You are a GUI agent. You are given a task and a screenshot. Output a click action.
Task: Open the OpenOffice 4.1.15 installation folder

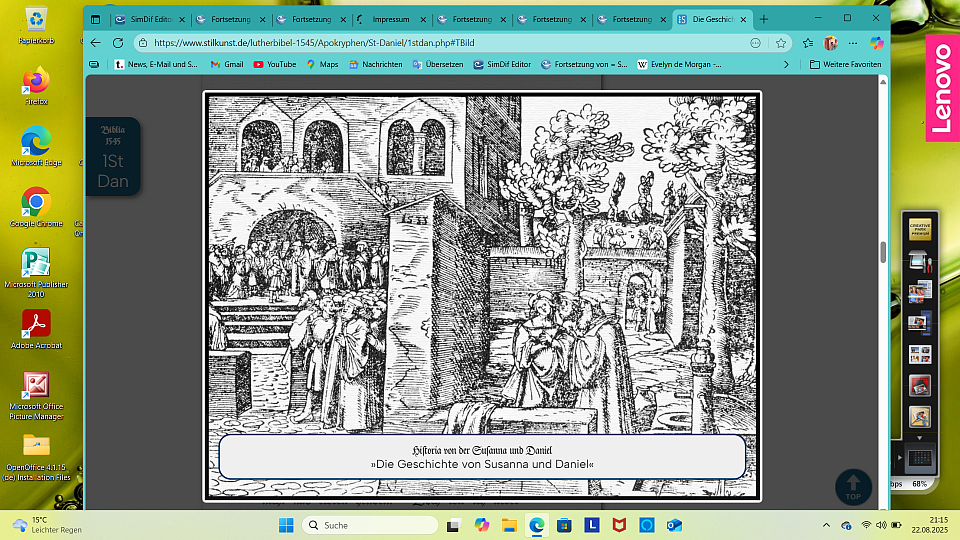(36, 457)
